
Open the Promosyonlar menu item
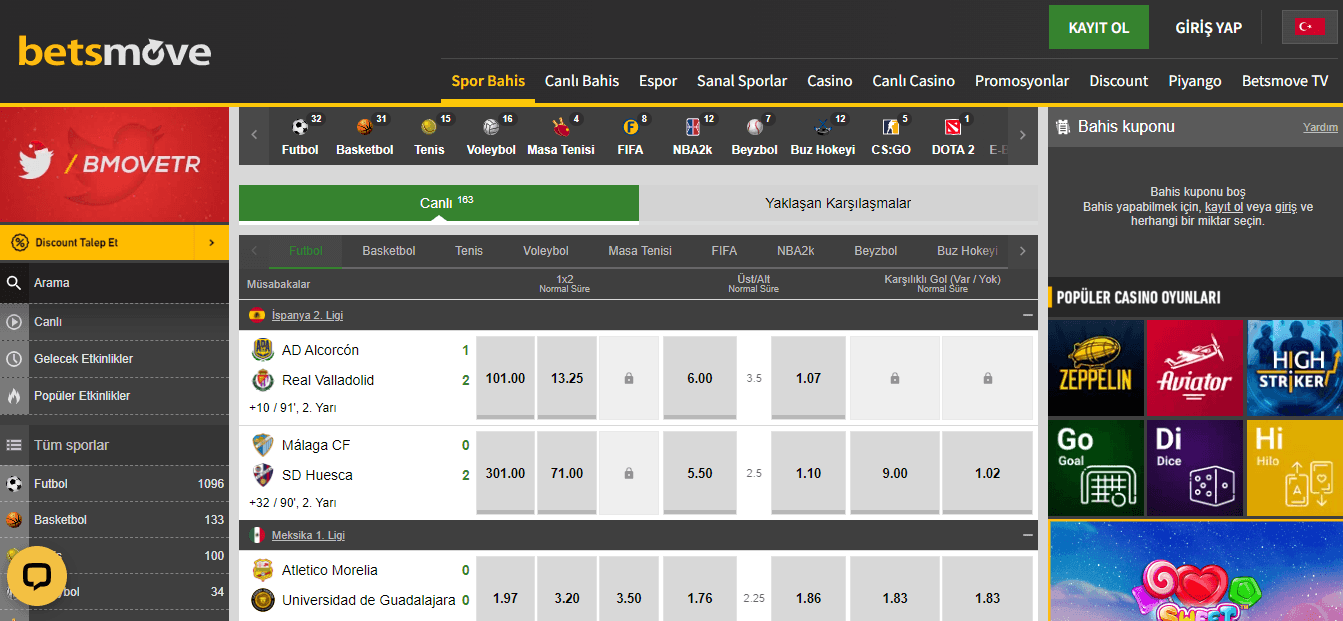(1022, 81)
